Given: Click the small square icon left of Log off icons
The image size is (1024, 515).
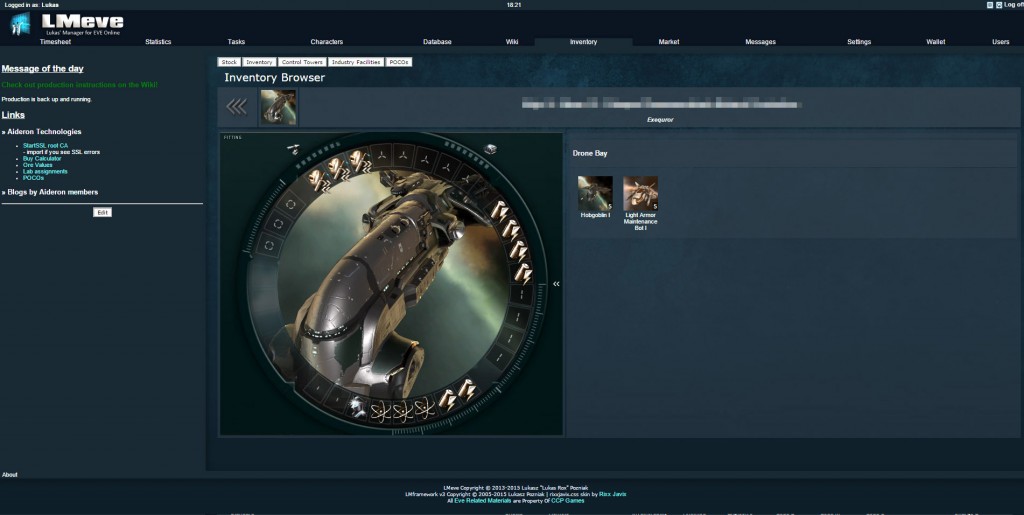Looking at the screenshot, I should point(989,5).
